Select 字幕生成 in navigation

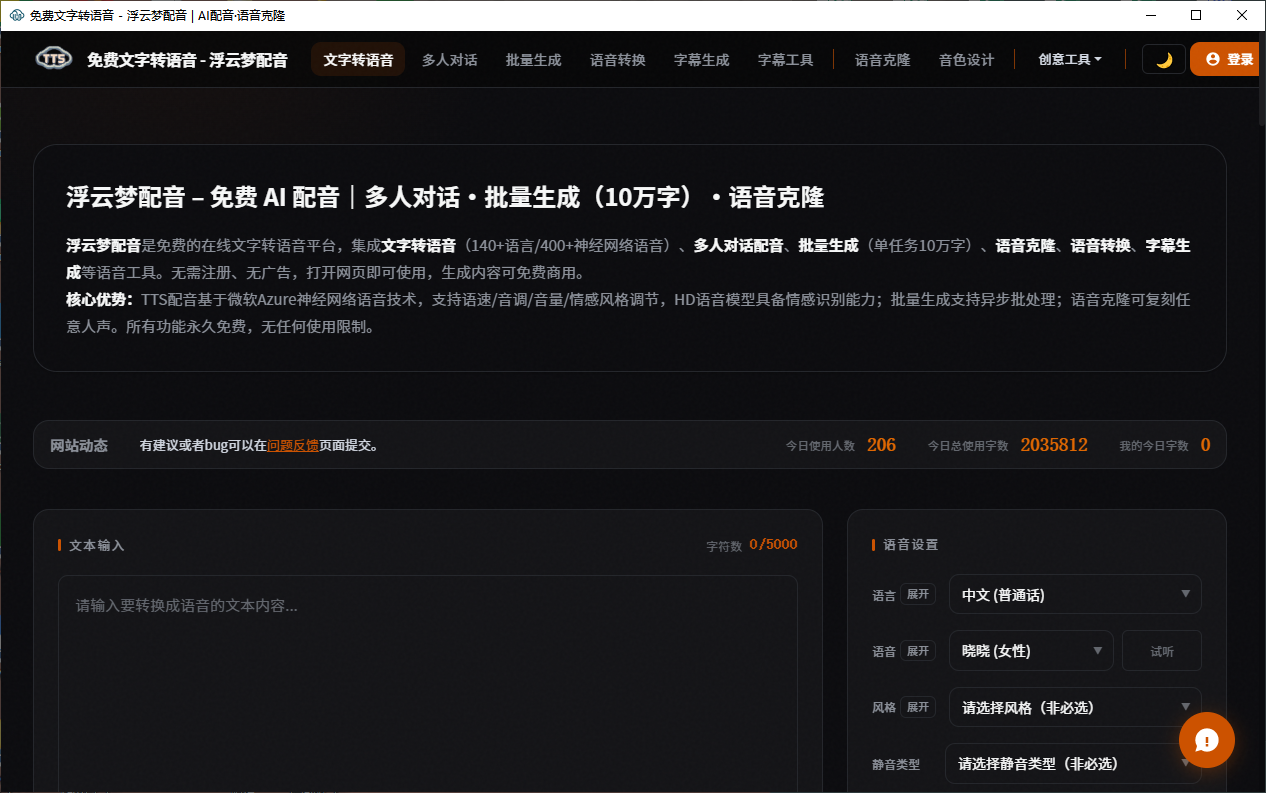point(701,59)
